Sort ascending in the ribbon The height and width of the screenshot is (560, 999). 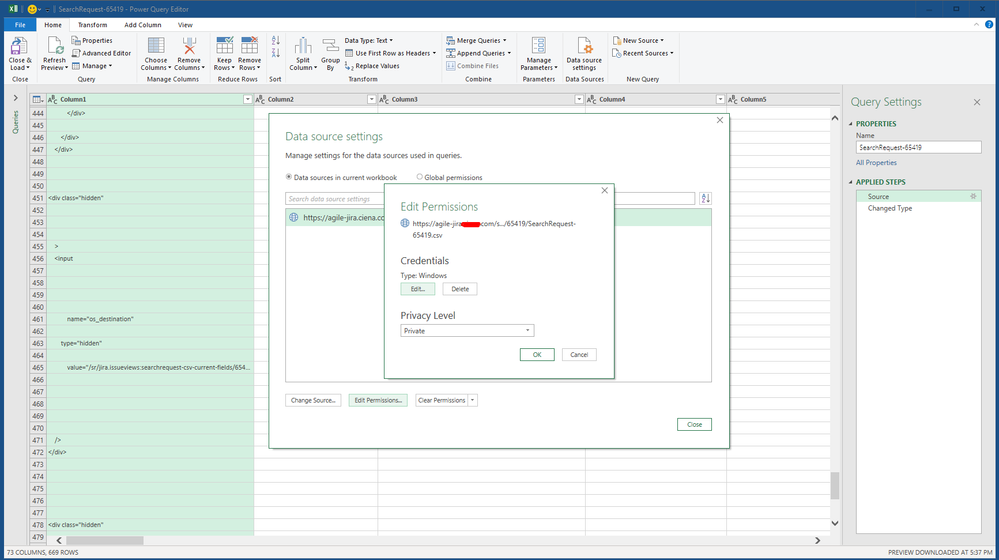(275, 41)
